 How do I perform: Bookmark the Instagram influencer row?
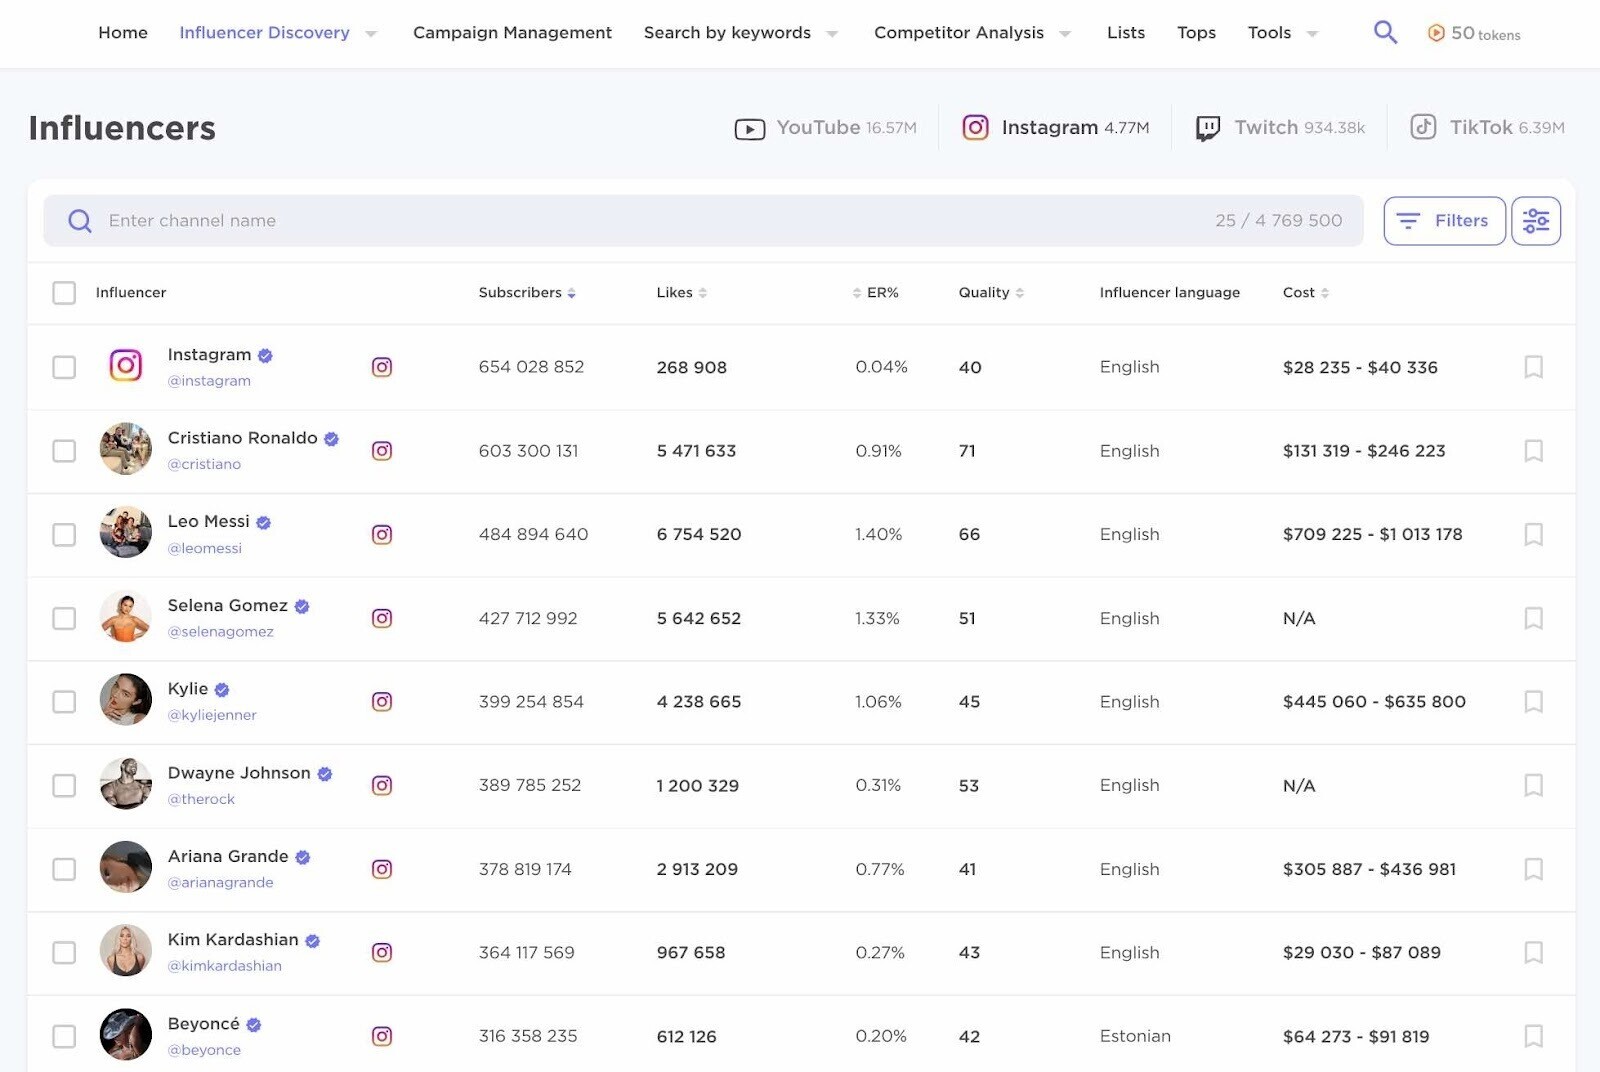point(1533,367)
